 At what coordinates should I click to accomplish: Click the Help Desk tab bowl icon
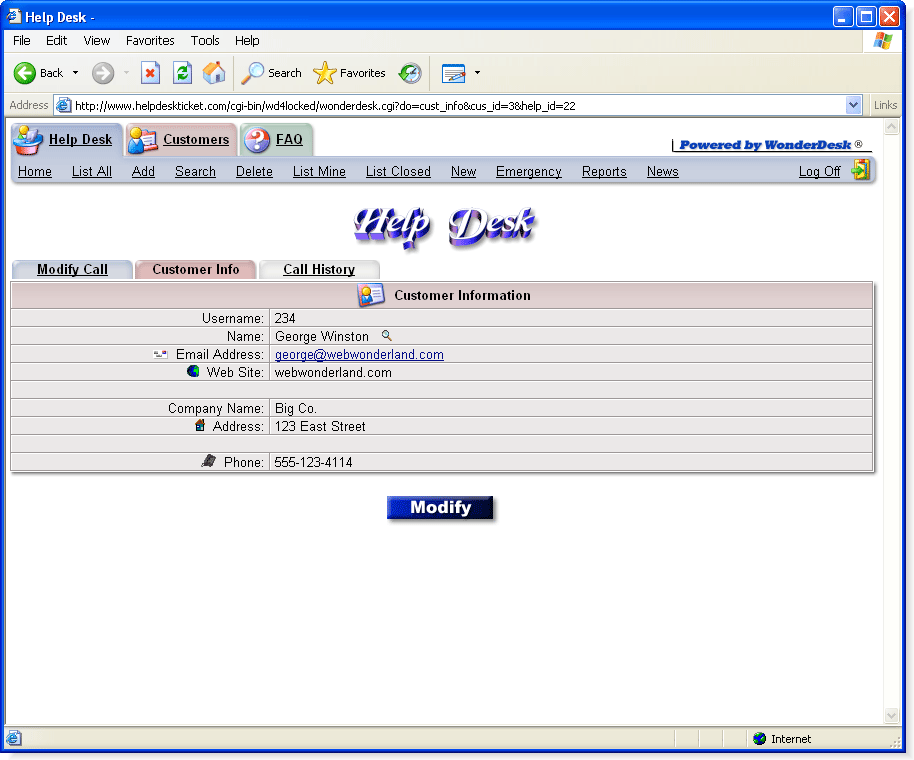(28, 140)
